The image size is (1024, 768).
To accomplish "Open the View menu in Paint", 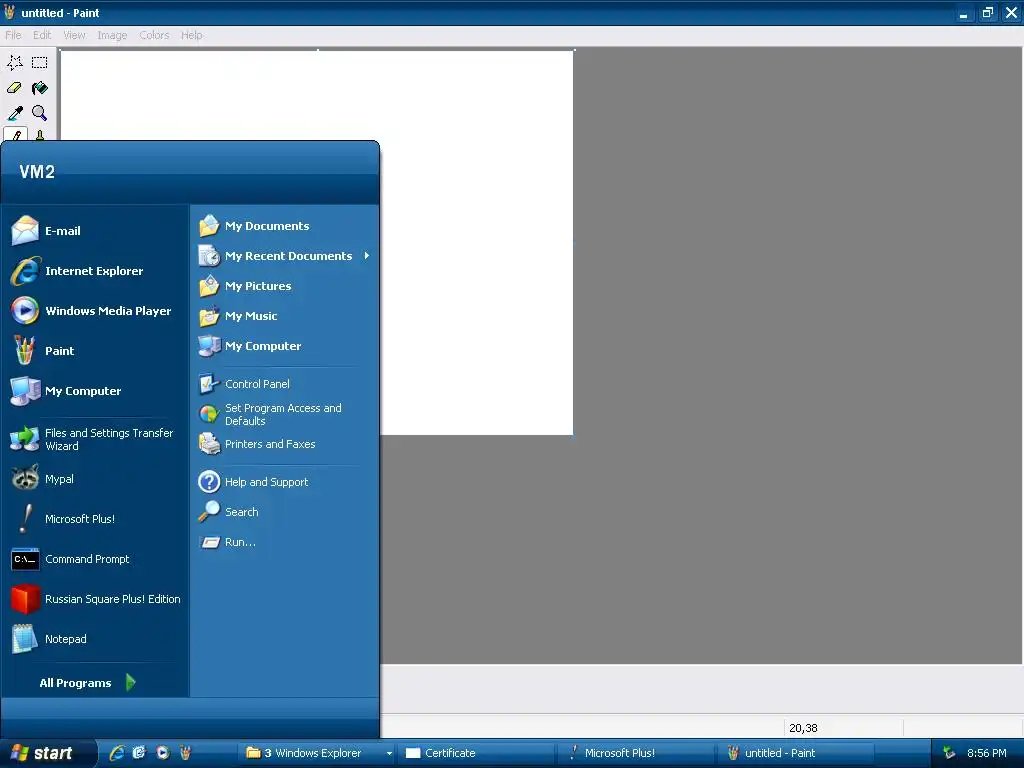I will (x=74, y=35).
